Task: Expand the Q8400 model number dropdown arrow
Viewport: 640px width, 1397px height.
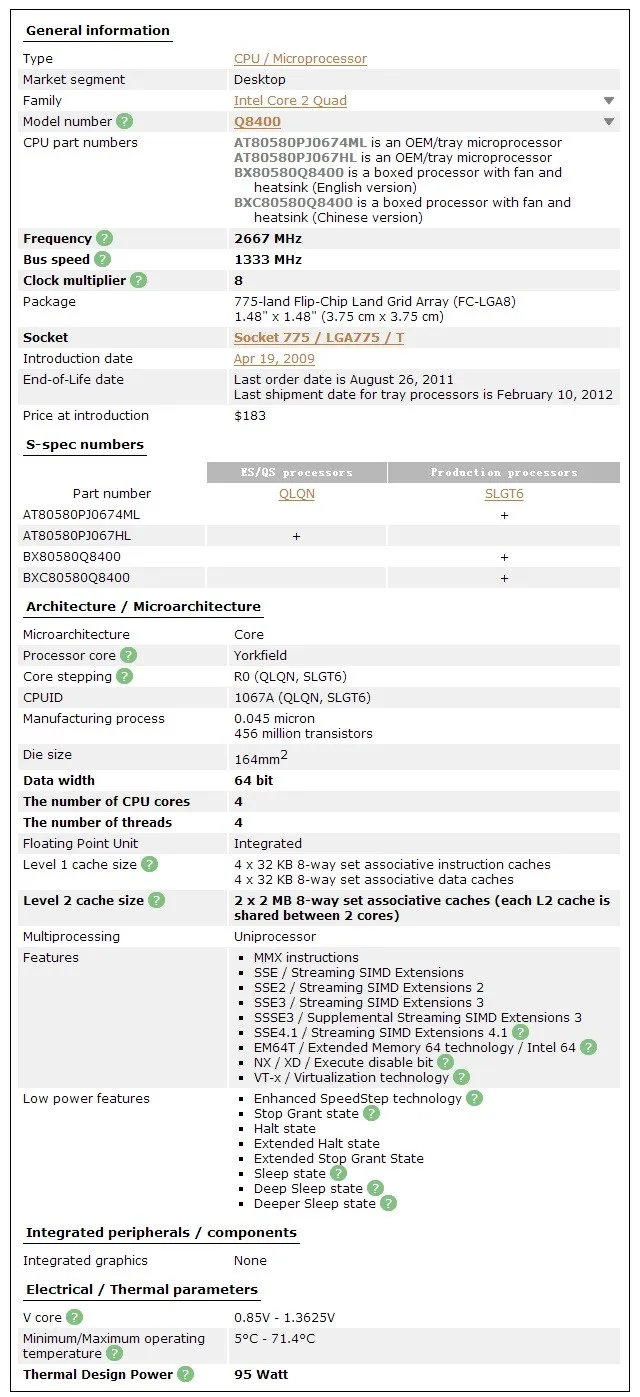Action: tap(609, 122)
